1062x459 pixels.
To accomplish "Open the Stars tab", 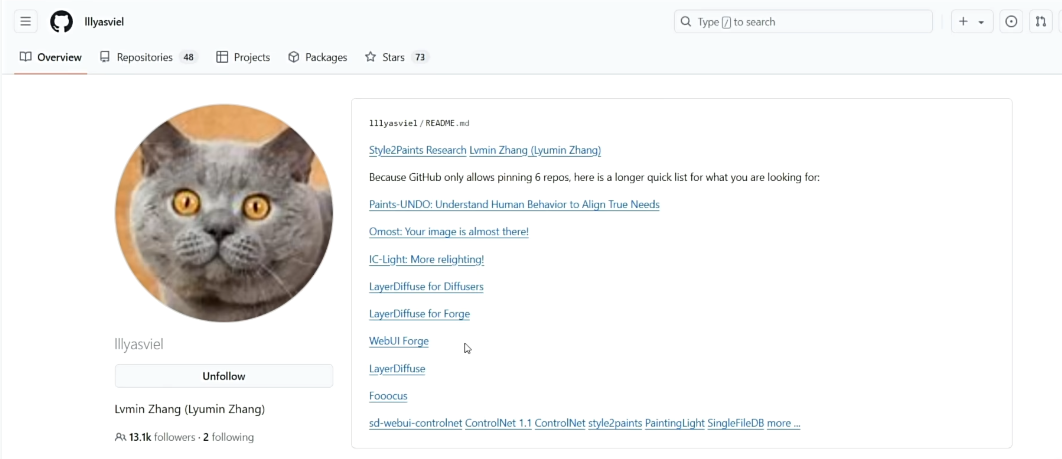I will (x=395, y=57).
